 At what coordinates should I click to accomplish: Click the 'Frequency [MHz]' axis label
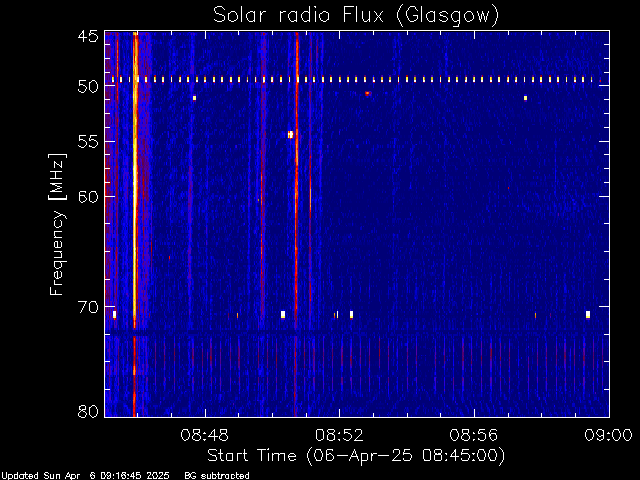(x=57, y=224)
